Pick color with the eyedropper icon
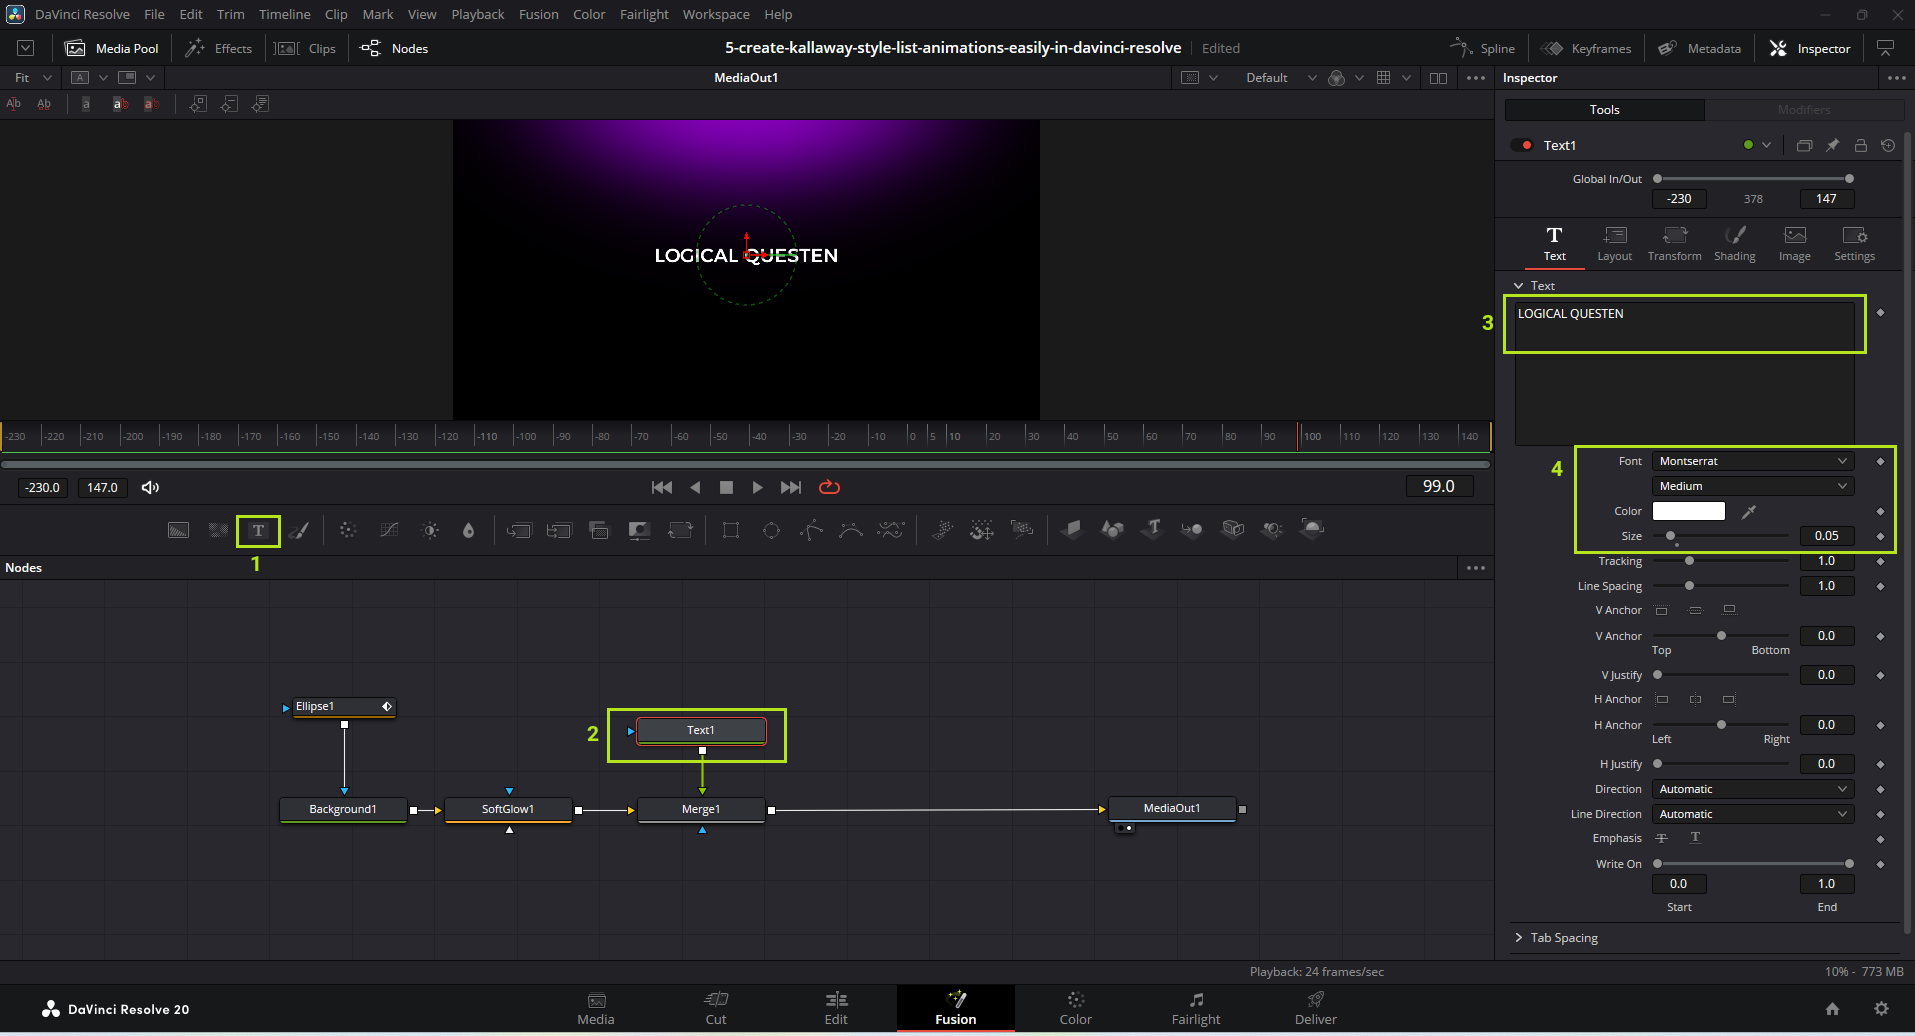This screenshot has width=1915, height=1036. (1749, 512)
